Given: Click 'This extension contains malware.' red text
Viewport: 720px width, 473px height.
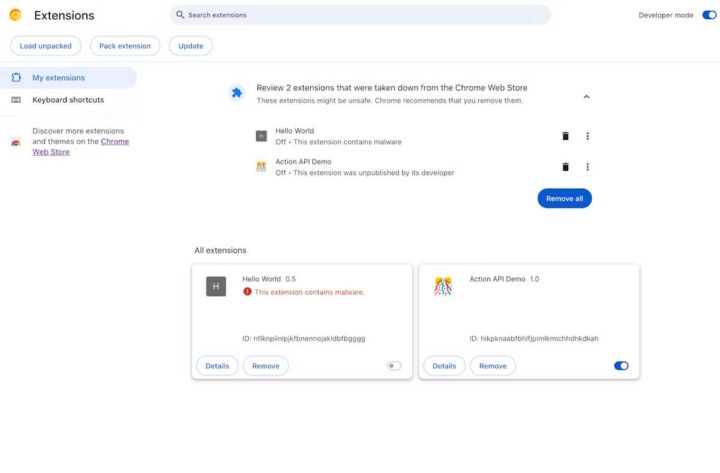Looking at the screenshot, I should click(x=309, y=292).
